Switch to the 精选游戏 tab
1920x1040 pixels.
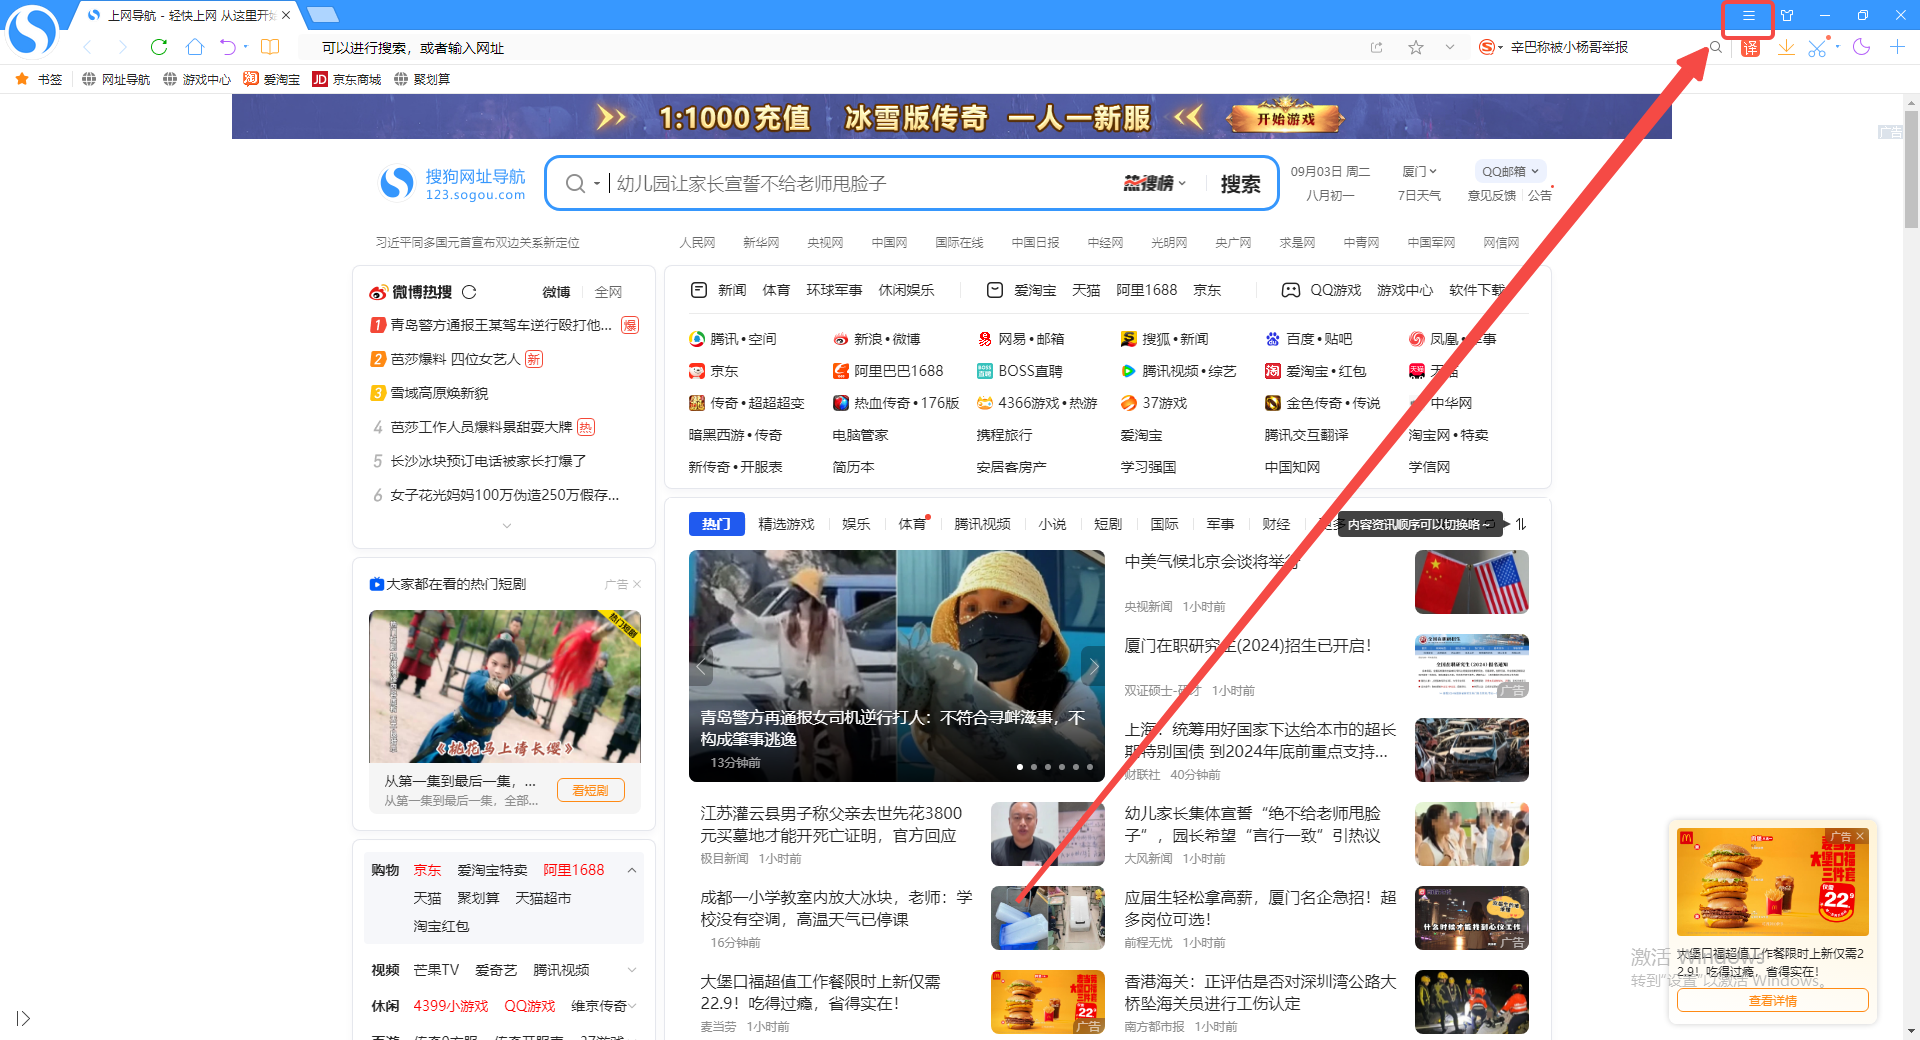point(787,523)
